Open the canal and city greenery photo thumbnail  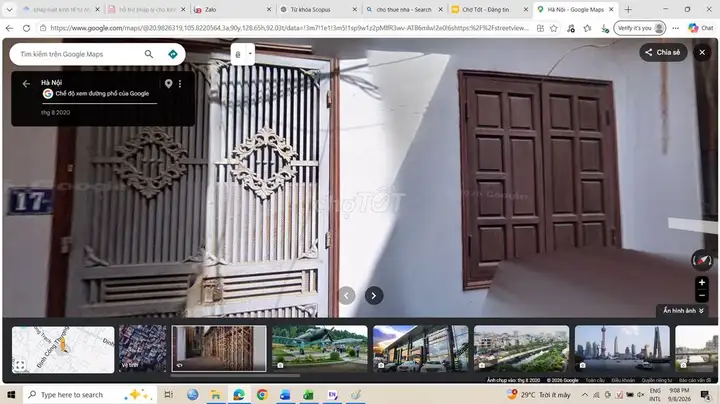521,348
